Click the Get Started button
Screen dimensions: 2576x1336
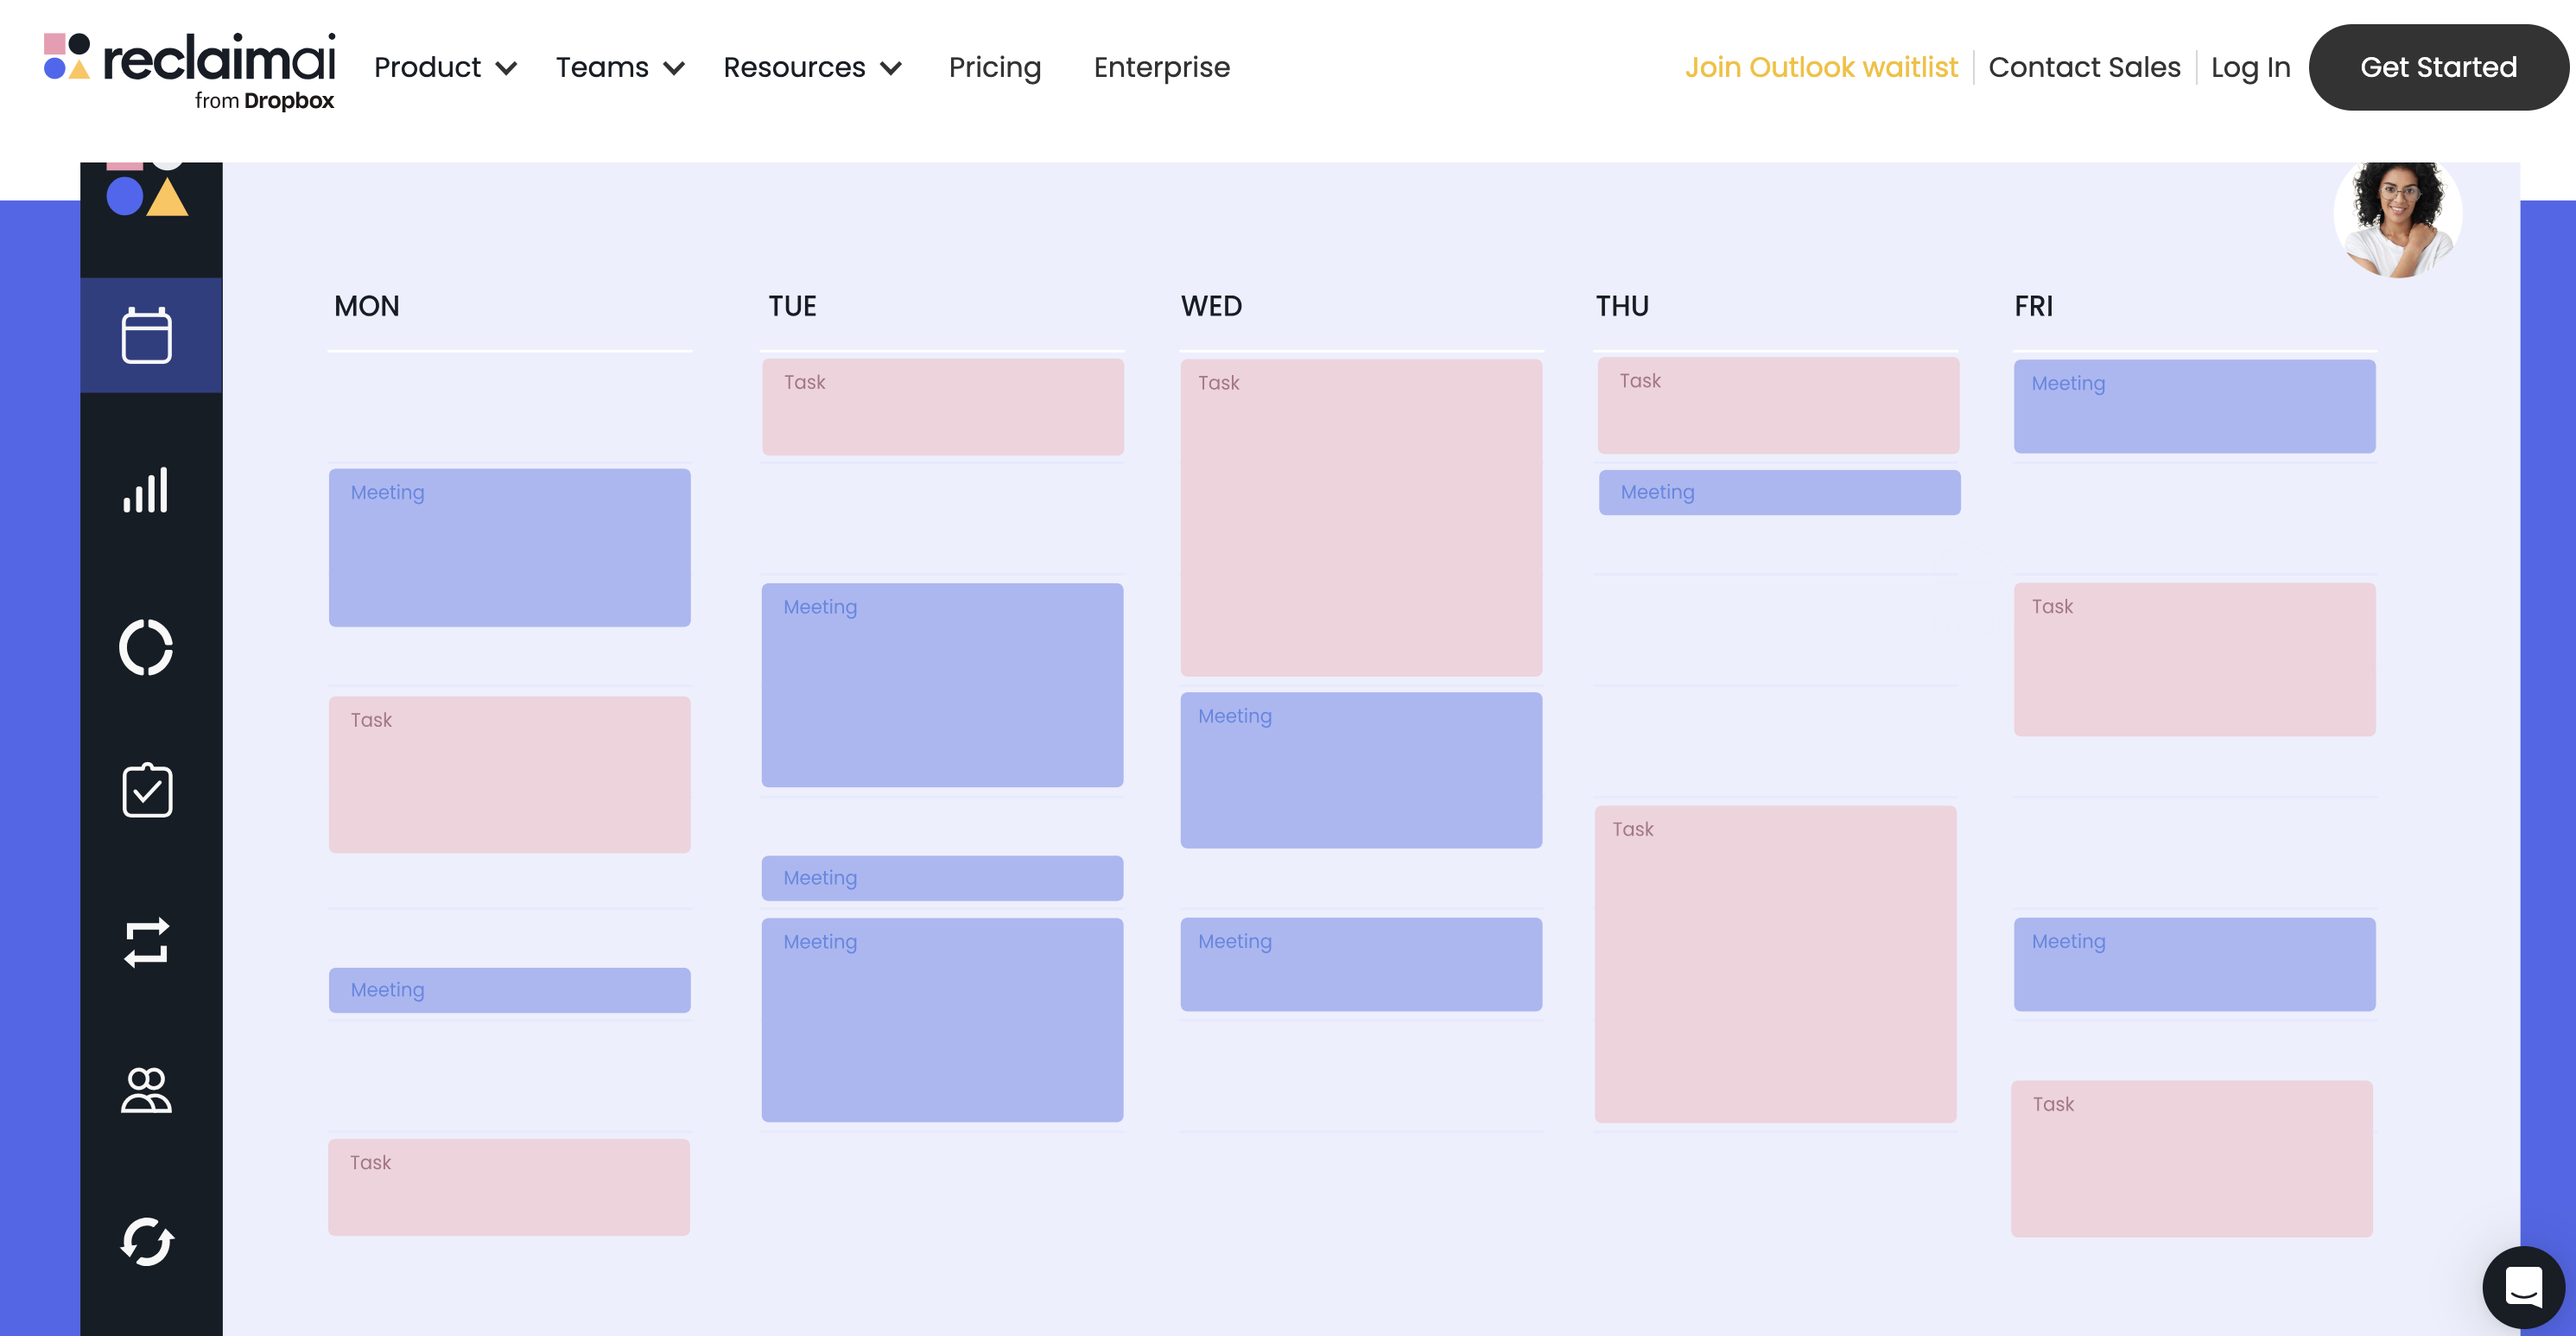click(x=2437, y=67)
